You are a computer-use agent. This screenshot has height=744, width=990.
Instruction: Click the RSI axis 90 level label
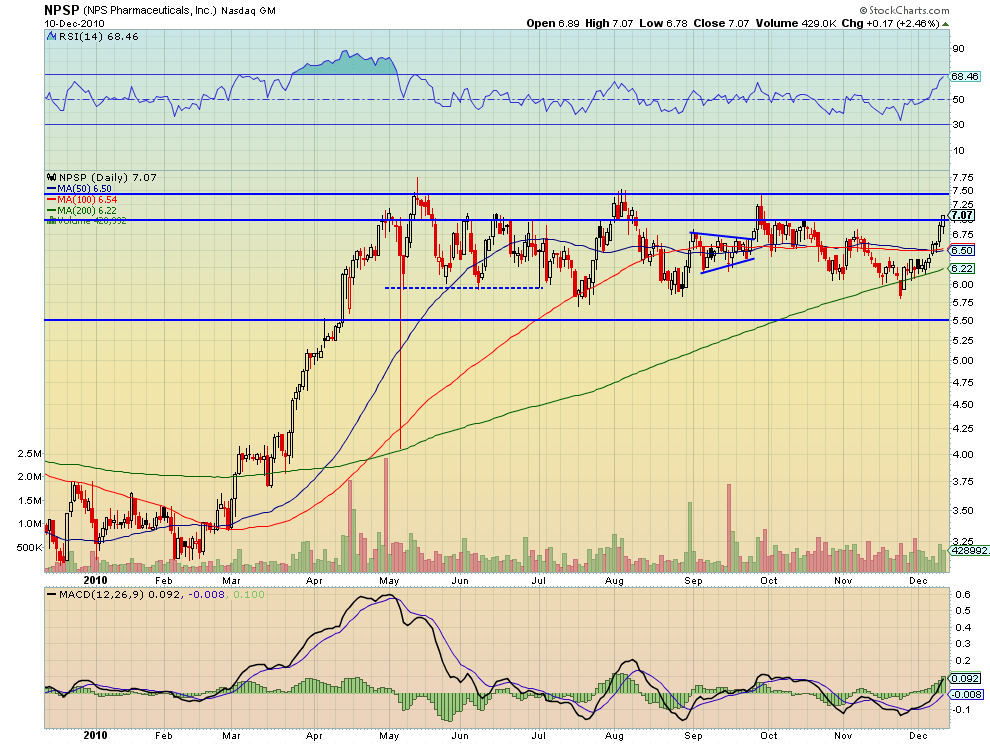[x=958, y=49]
